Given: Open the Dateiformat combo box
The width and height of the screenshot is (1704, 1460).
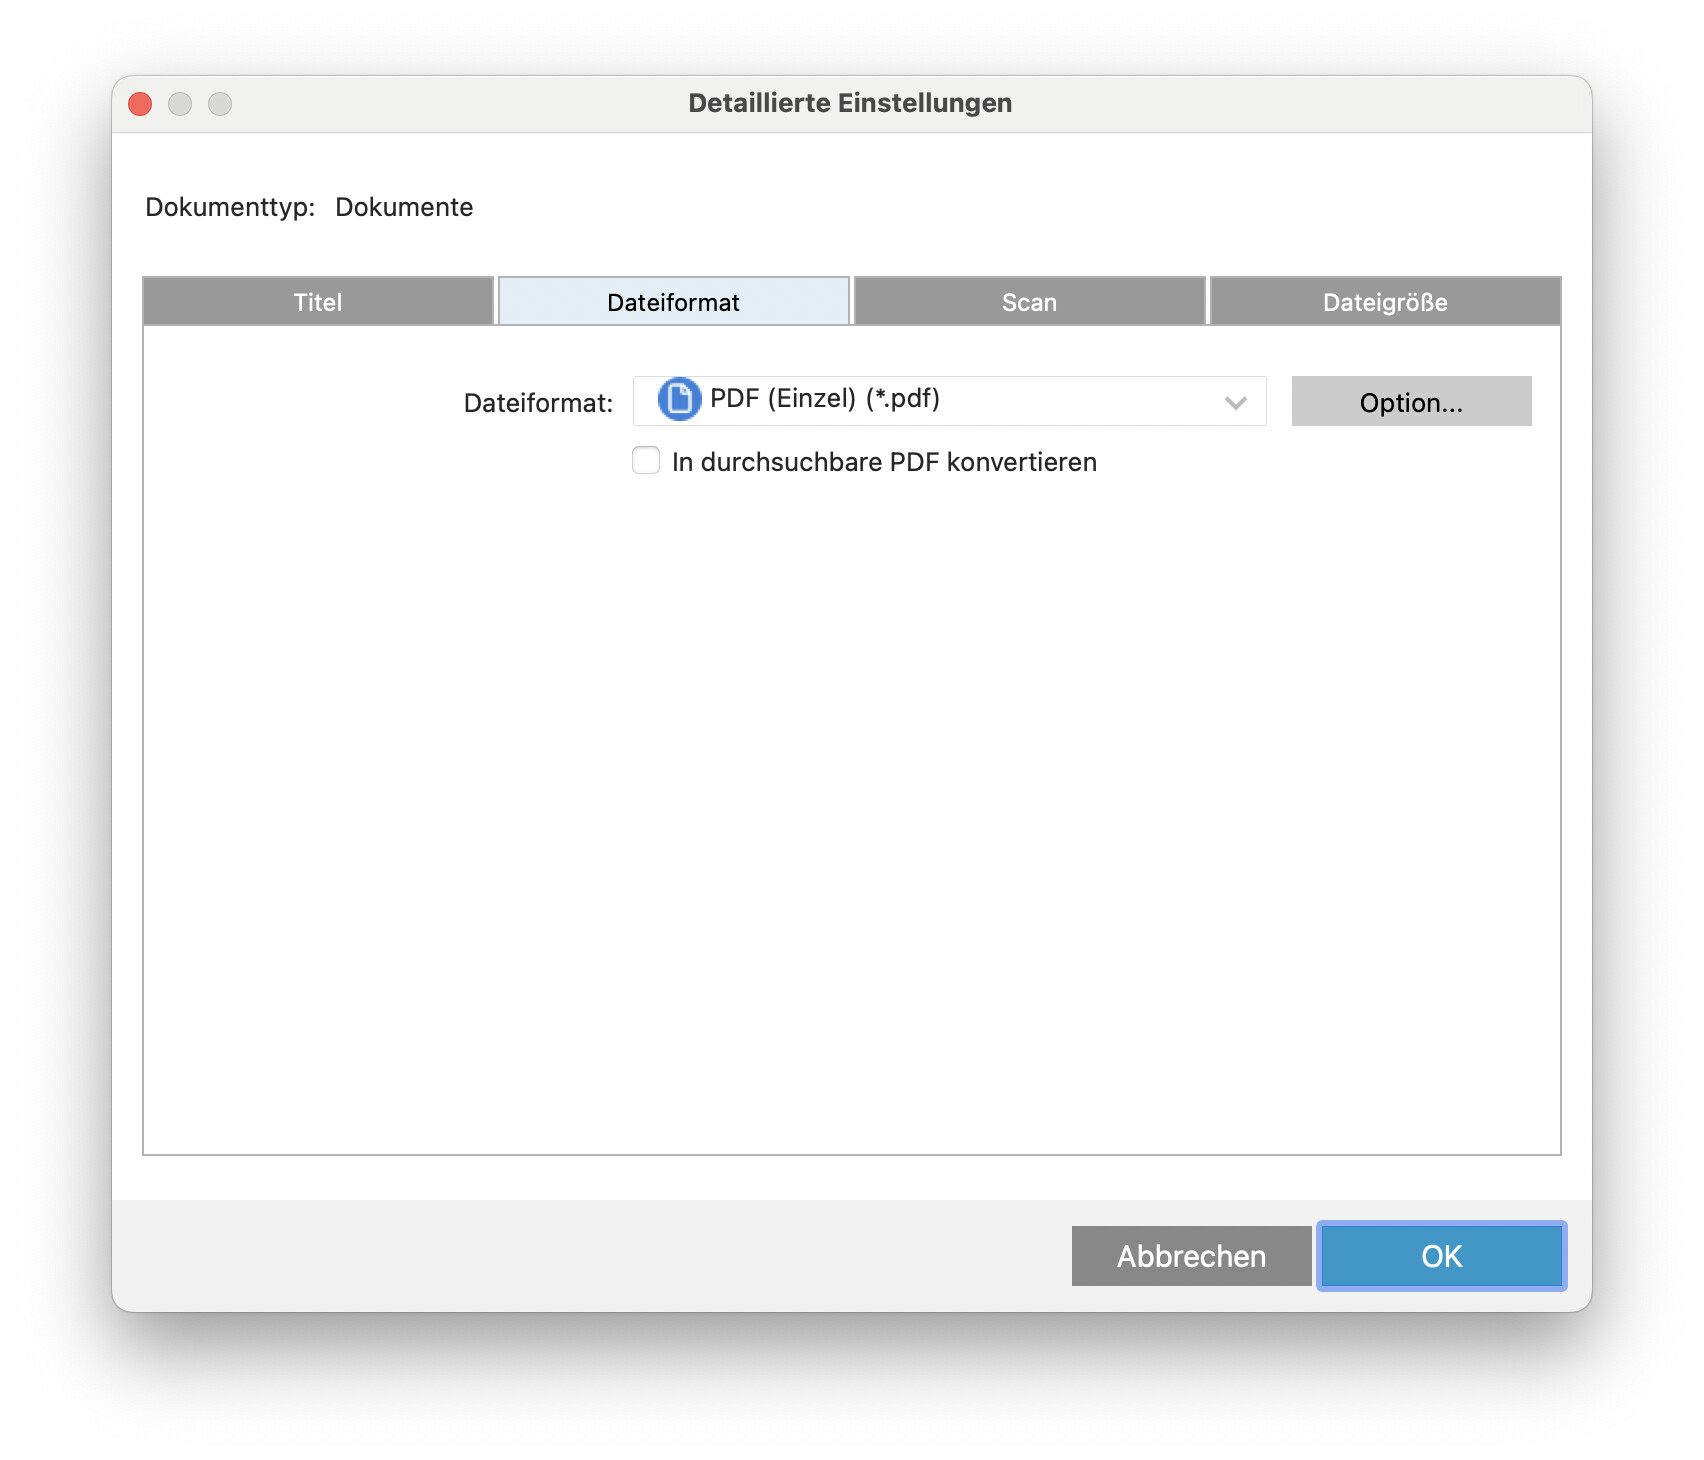Looking at the screenshot, I should pyautogui.click(x=948, y=401).
